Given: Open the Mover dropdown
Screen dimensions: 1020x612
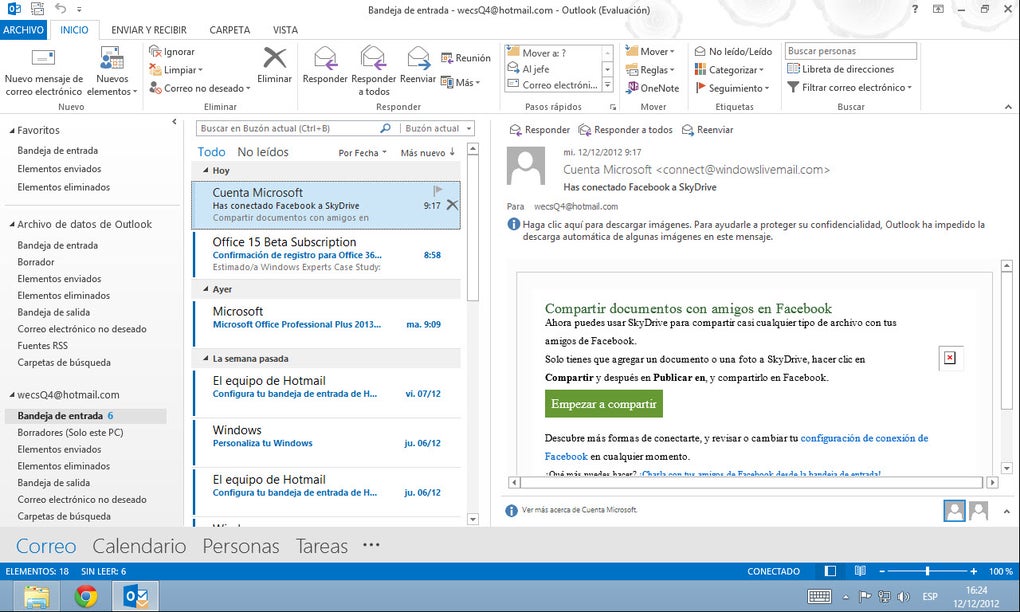Looking at the screenshot, I should pyautogui.click(x=650, y=51).
